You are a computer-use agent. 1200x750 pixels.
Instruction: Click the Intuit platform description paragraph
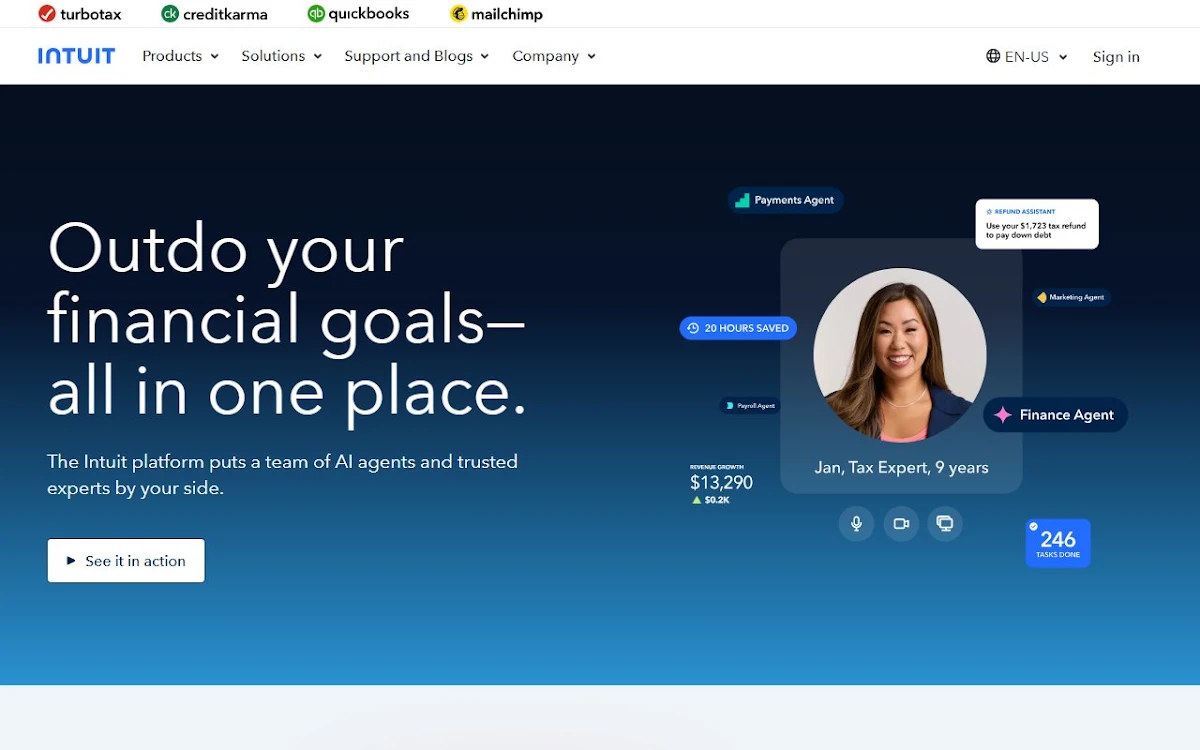click(282, 475)
